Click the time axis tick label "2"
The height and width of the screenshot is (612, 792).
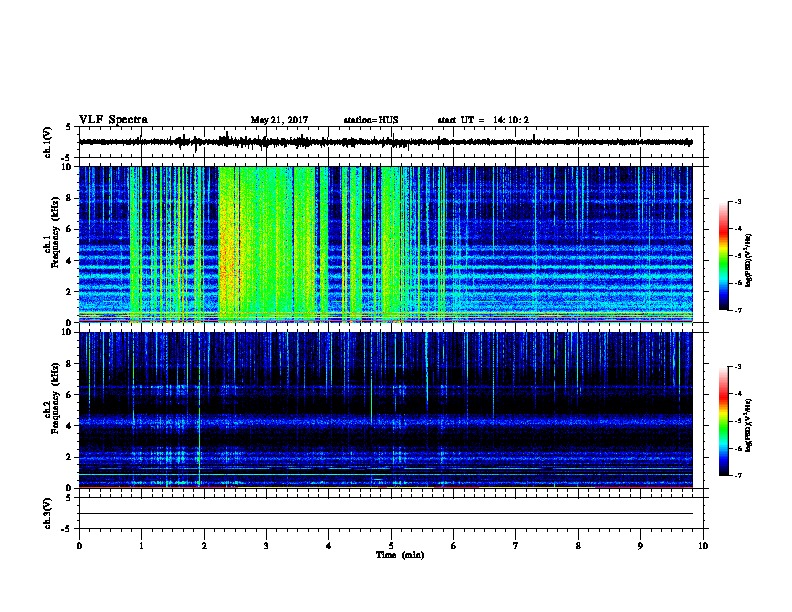[x=204, y=546]
